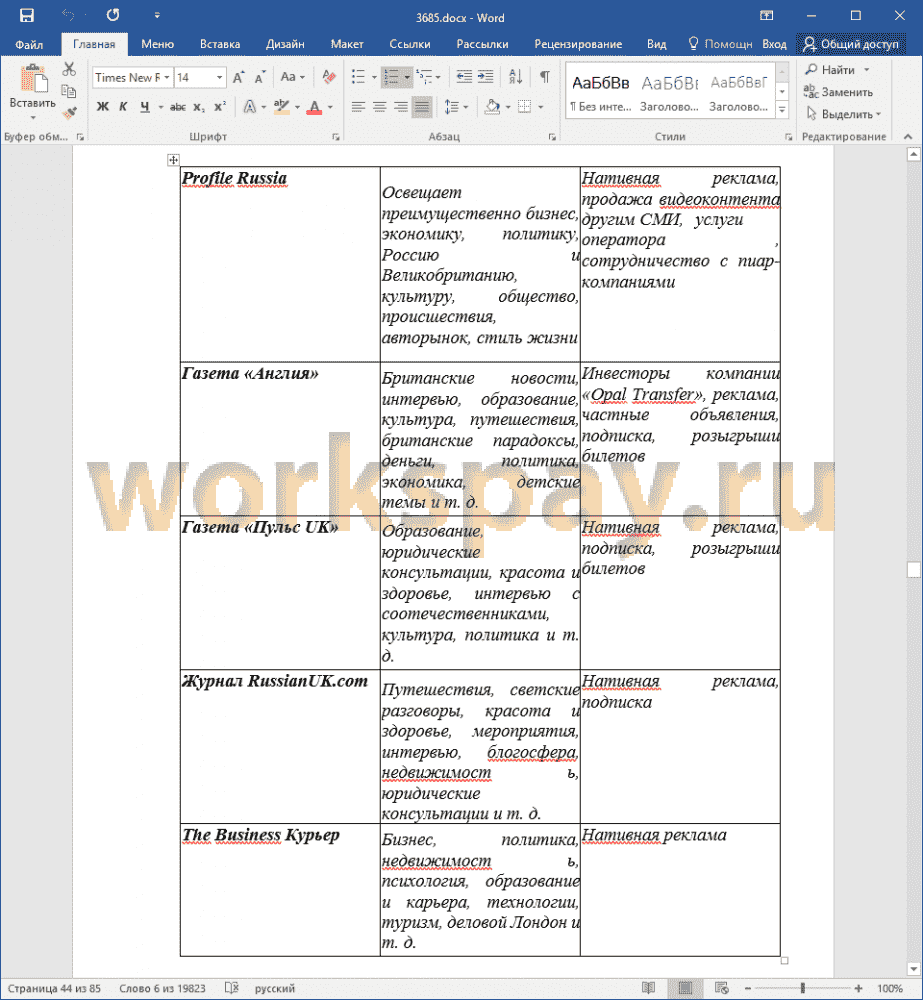Switch to the Рецензирование tab
923x1000 pixels.
(578, 44)
